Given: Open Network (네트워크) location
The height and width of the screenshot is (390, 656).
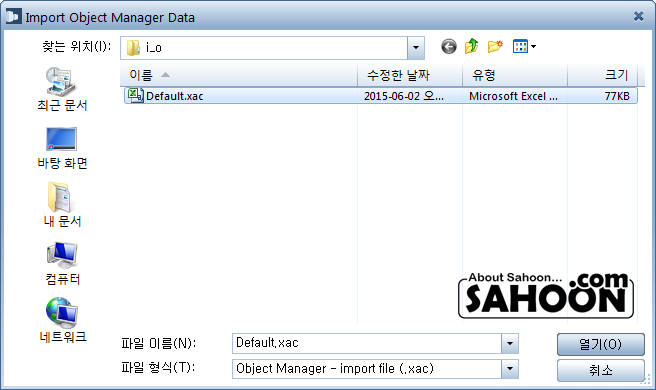Looking at the screenshot, I should (x=62, y=320).
